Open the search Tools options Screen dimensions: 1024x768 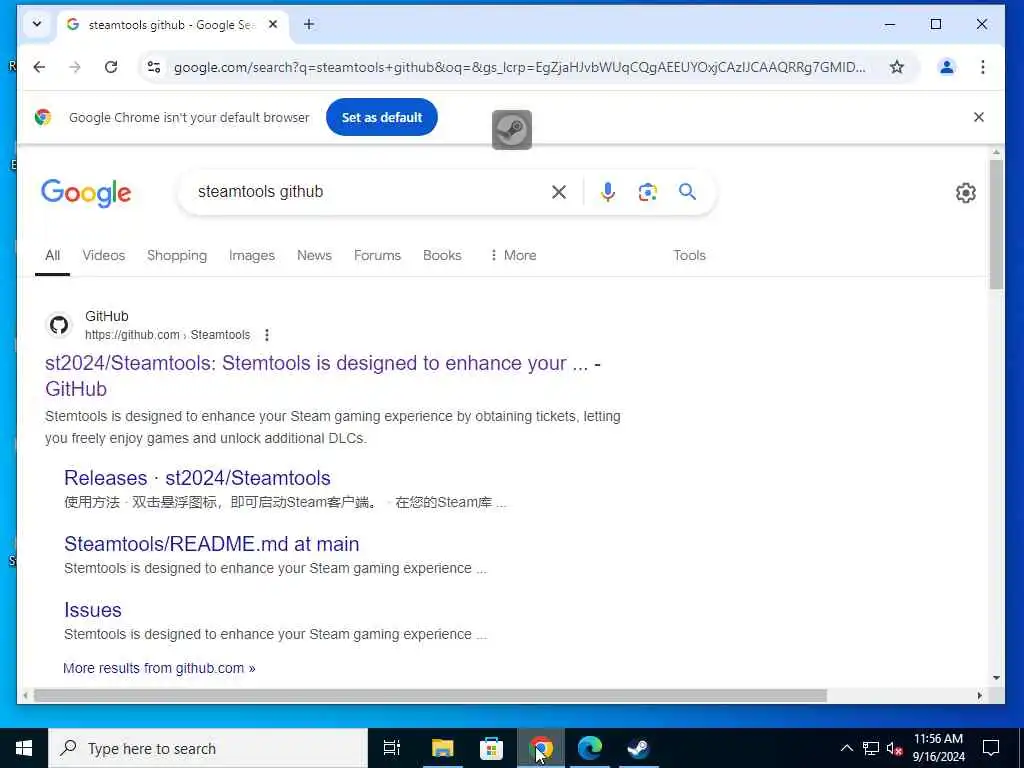689,255
